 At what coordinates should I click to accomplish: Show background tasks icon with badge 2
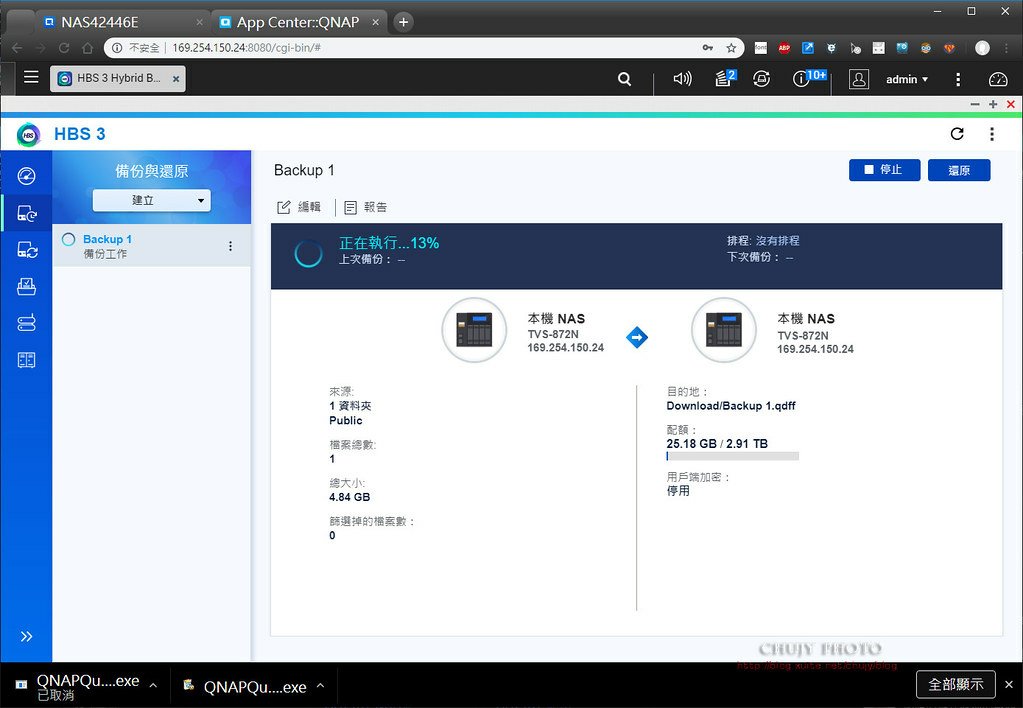[x=725, y=78]
